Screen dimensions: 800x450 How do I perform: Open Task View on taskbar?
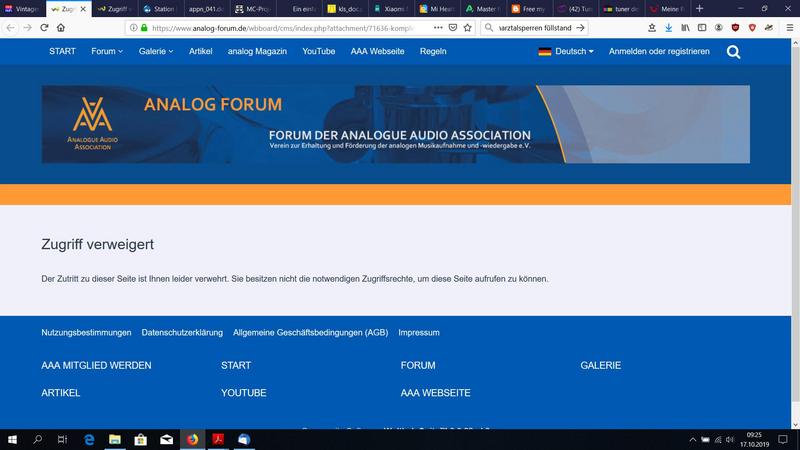[62, 439]
